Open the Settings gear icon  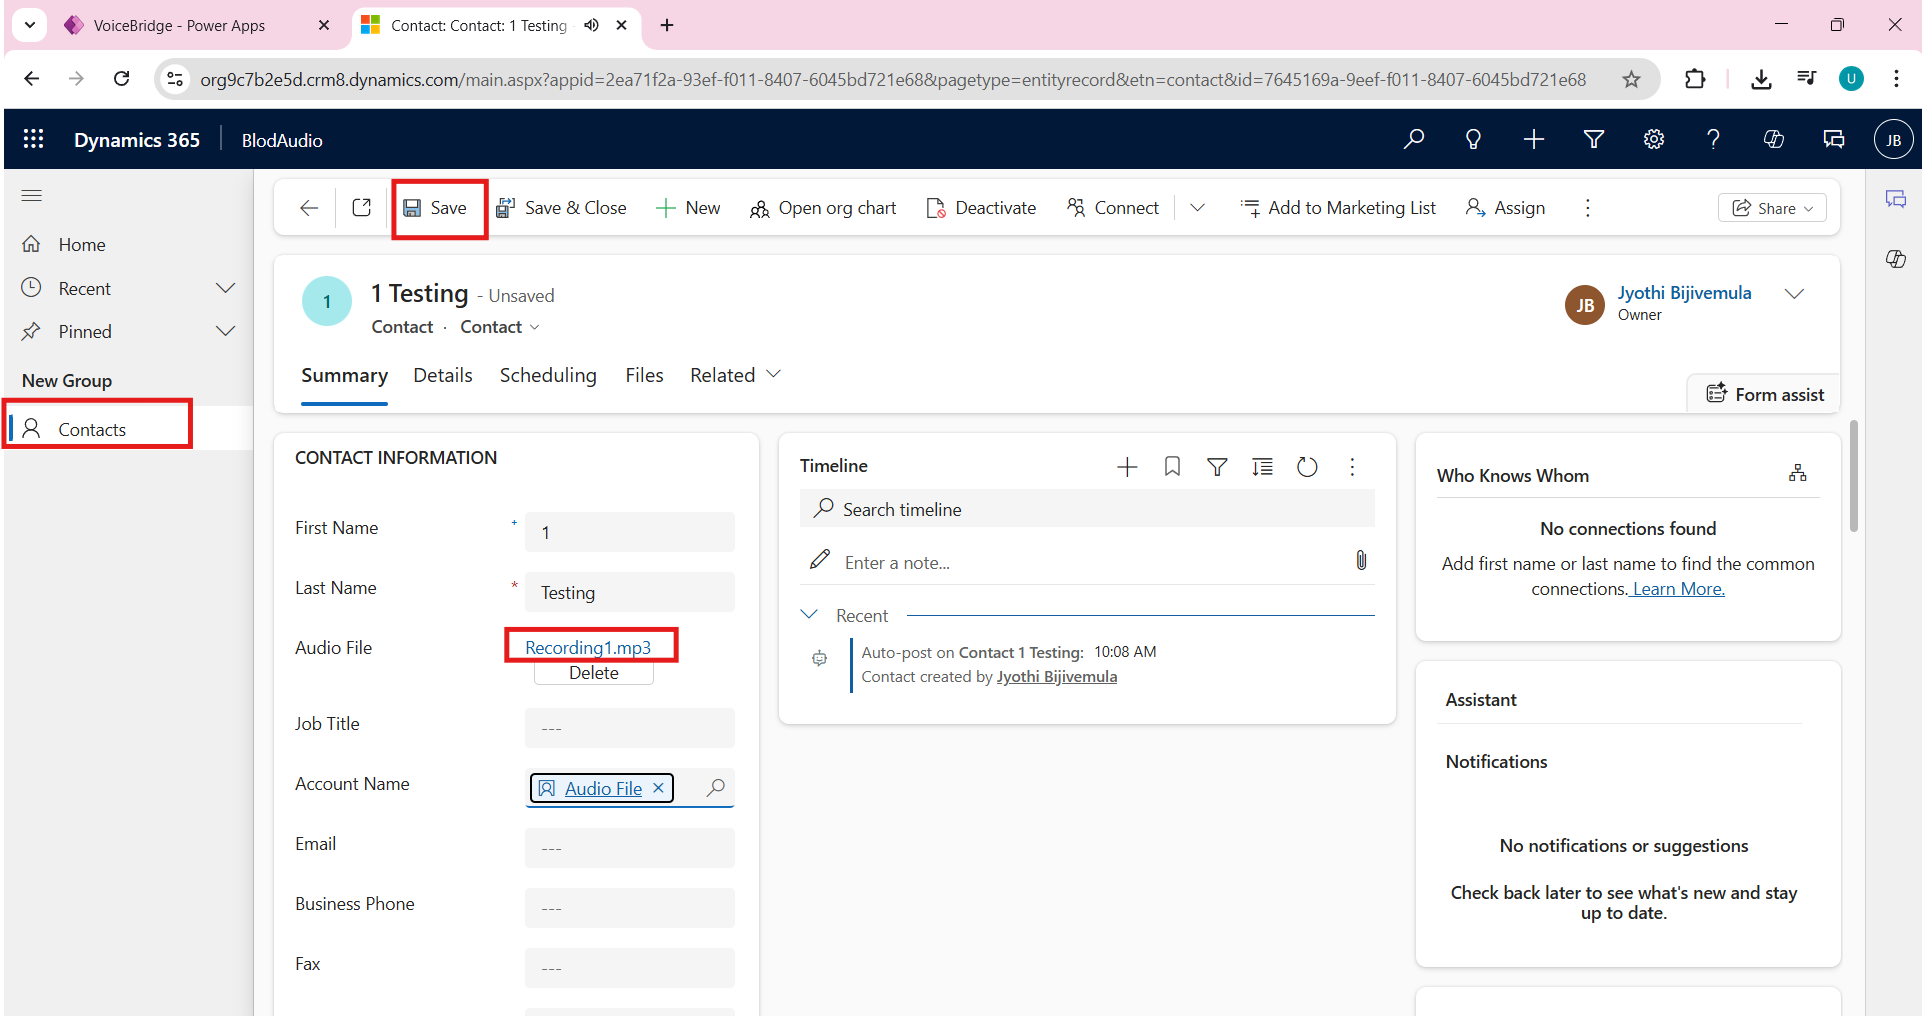point(1653,139)
